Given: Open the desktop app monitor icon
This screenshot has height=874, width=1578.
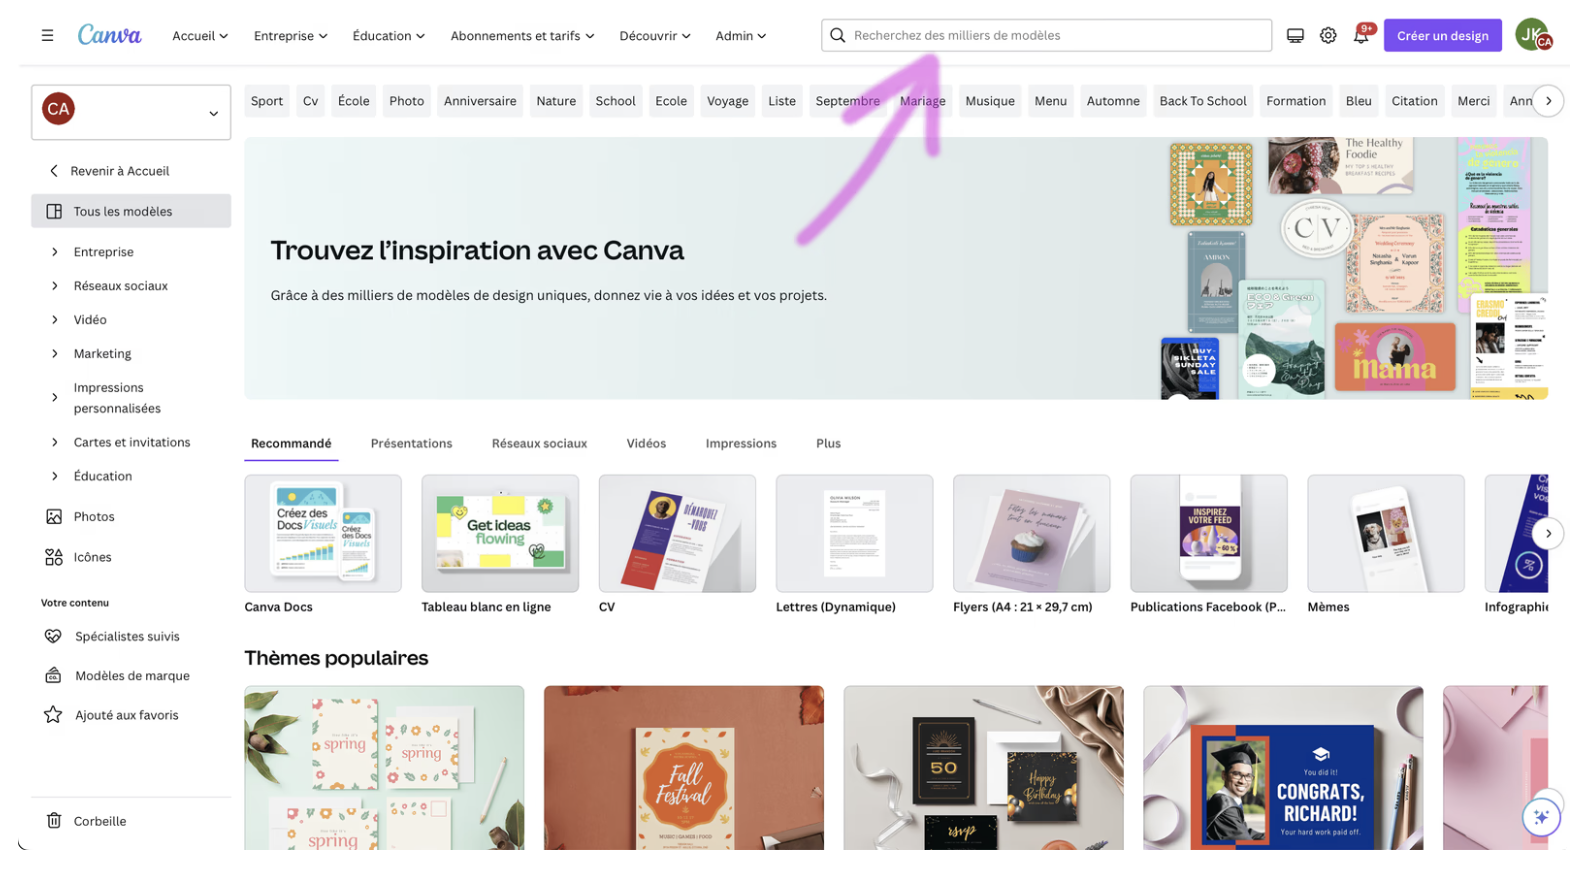Looking at the screenshot, I should tap(1295, 35).
